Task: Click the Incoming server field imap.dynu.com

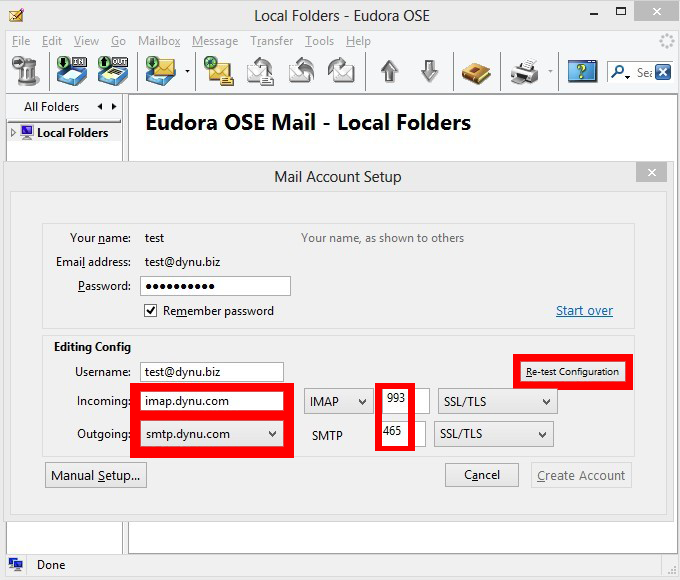Action: pyautogui.click(x=212, y=401)
